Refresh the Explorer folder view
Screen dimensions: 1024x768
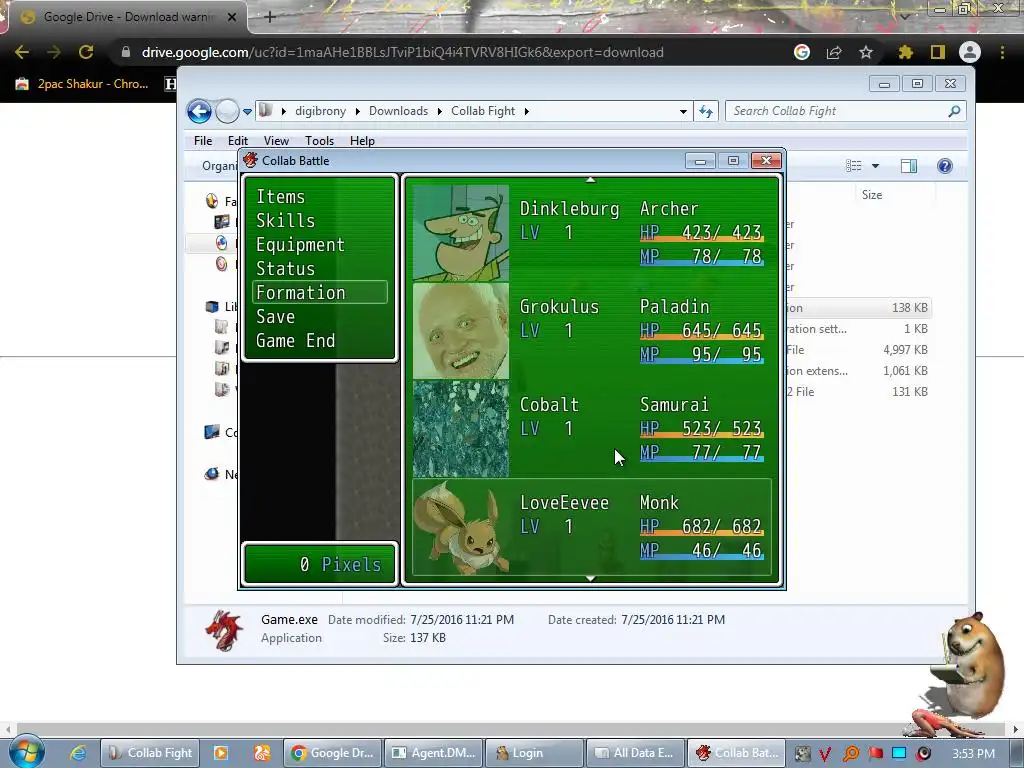[x=706, y=111]
